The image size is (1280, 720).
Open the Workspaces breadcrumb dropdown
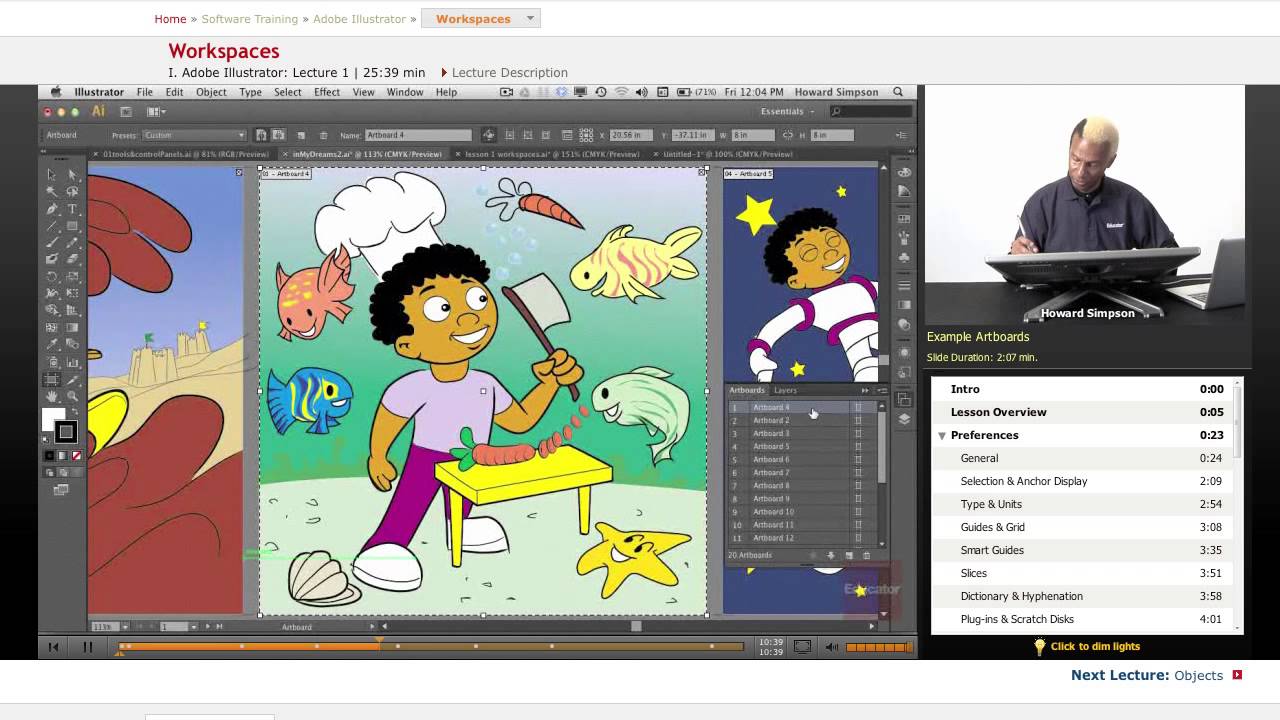pyautogui.click(x=481, y=19)
